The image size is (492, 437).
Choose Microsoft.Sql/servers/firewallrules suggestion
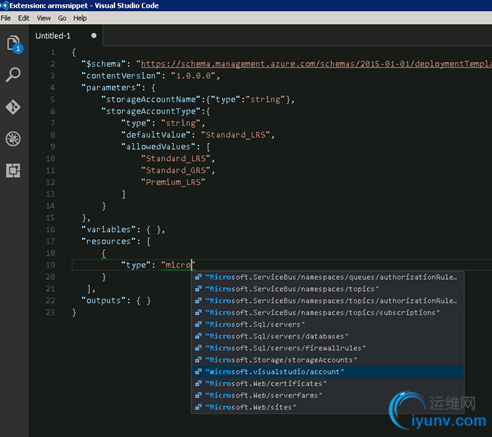[328, 348]
